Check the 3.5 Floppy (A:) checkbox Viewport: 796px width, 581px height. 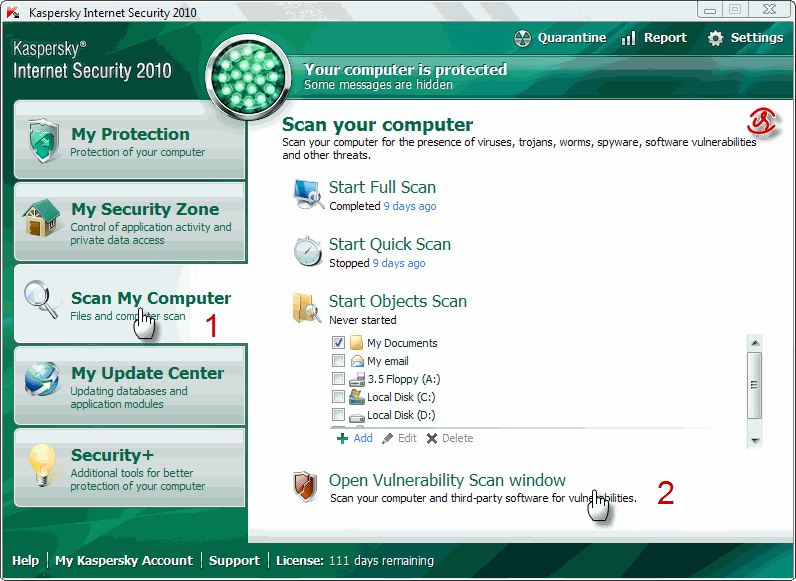(x=338, y=378)
